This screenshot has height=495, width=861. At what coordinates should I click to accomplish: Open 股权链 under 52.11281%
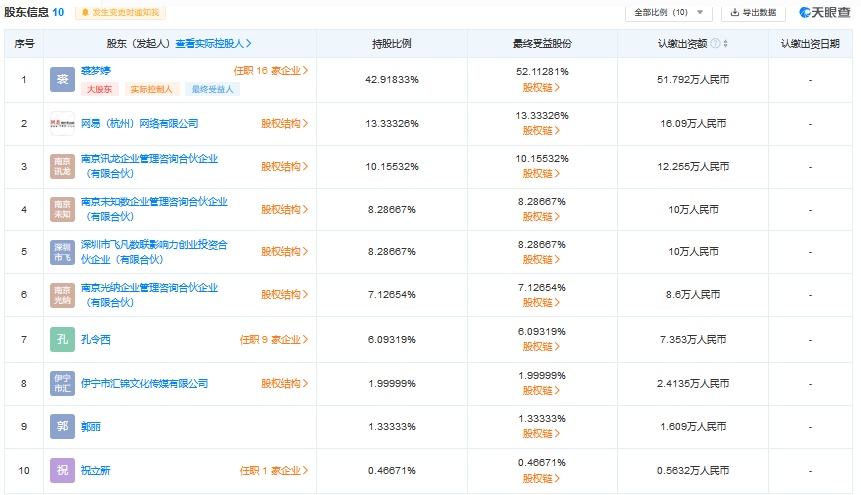point(541,87)
